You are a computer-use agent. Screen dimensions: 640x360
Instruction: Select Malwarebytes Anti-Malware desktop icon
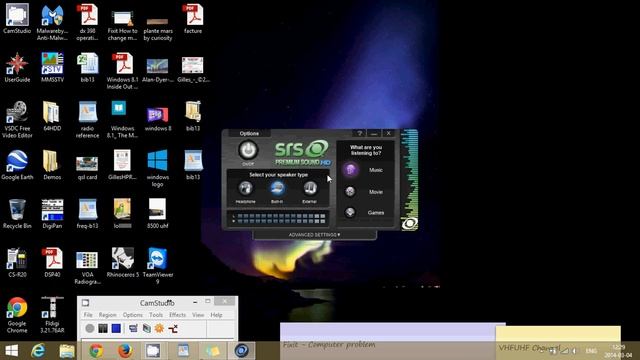tap(52, 22)
